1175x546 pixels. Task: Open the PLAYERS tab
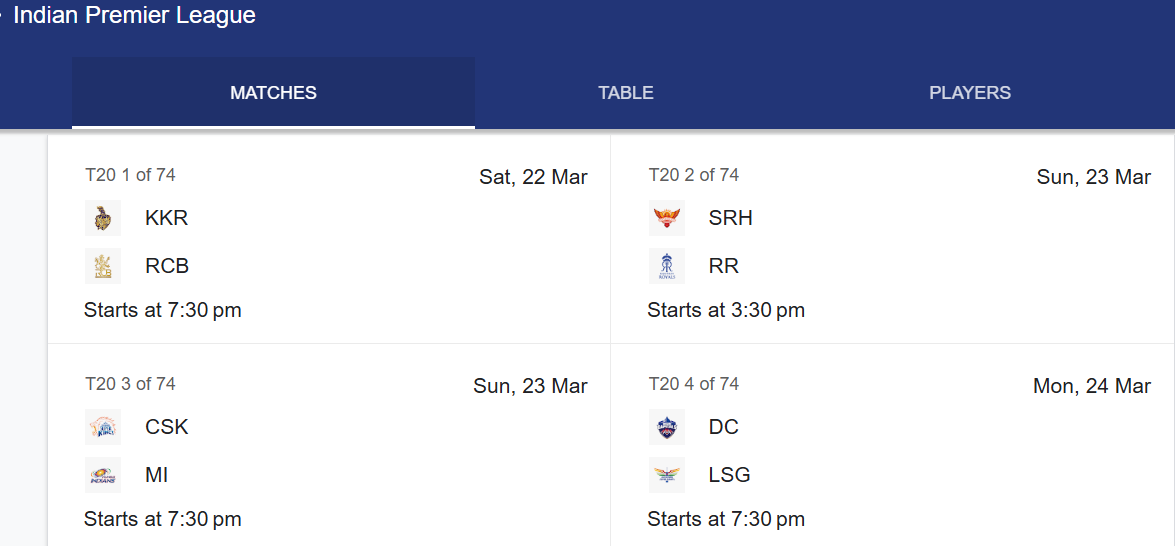point(970,93)
